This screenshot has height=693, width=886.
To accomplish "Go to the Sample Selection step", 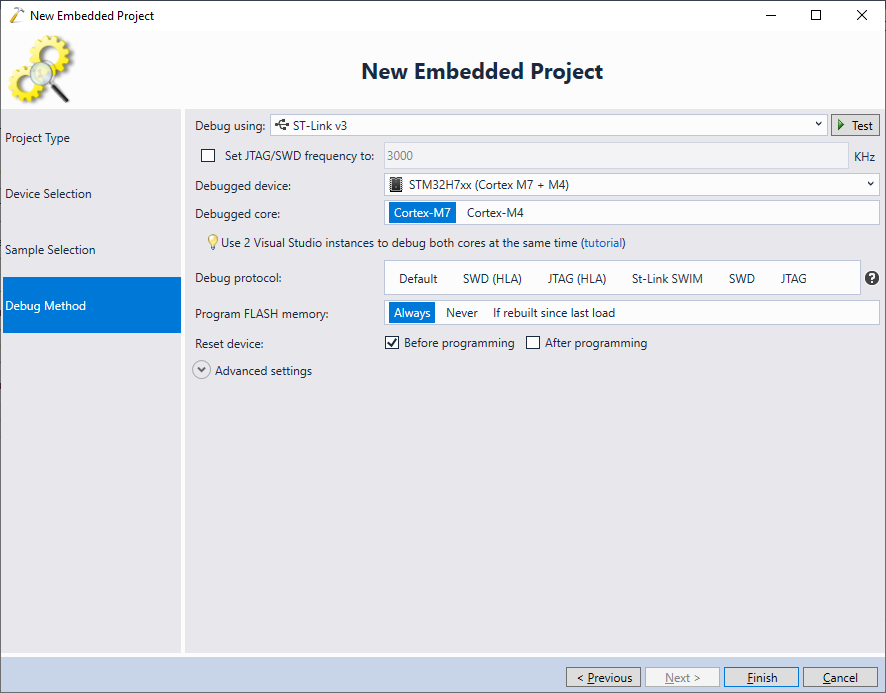I will point(92,249).
